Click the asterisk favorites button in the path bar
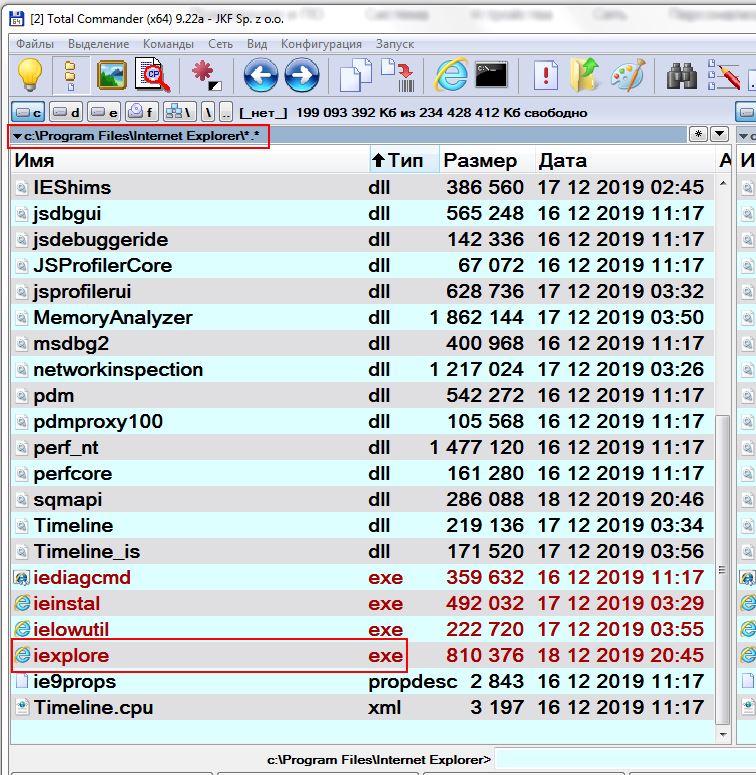756x775 pixels. [x=698, y=134]
